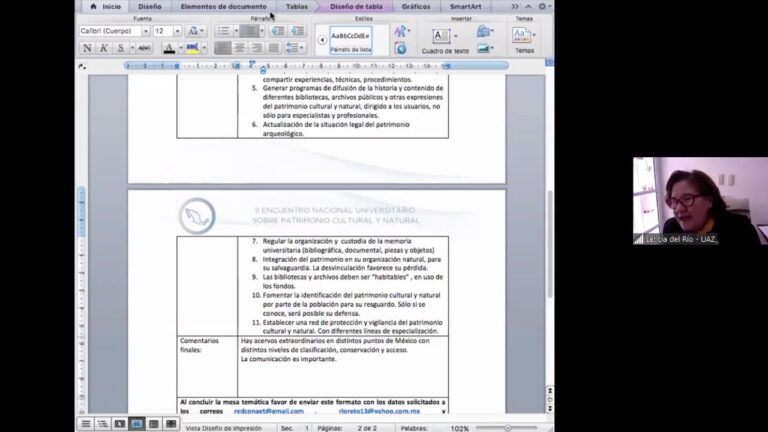
Task: Select the Diseño de tabla tab
Action: tap(356, 6)
